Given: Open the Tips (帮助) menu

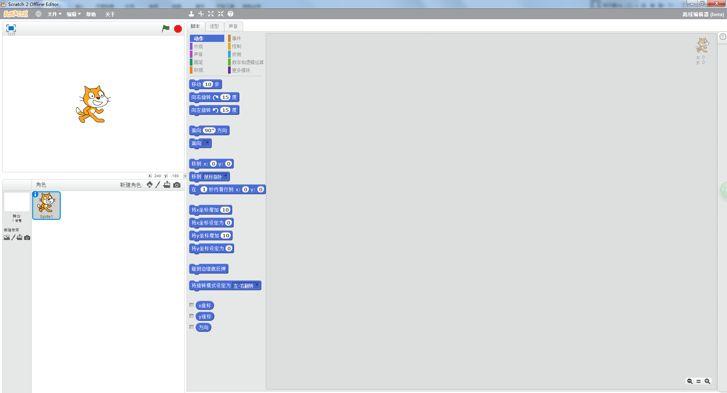Looking at the screenshot, I should coord(91,14).
